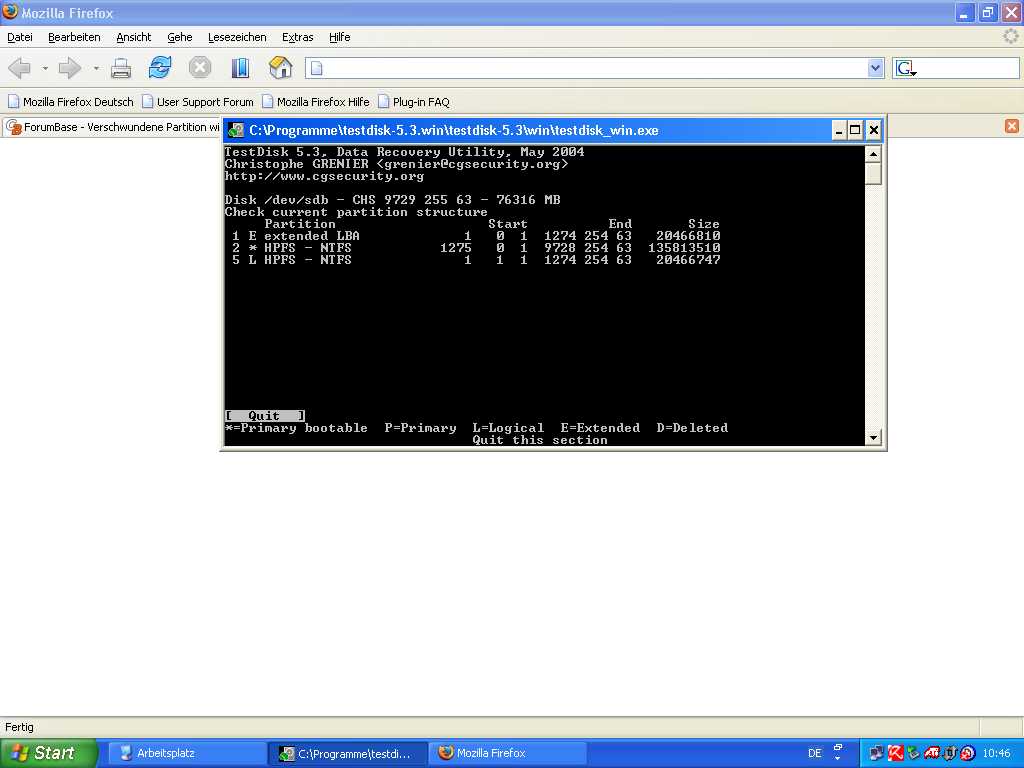1024x768 pixels.
Task: Maximize the TestDisk console window
Action: tap(855, 130)
